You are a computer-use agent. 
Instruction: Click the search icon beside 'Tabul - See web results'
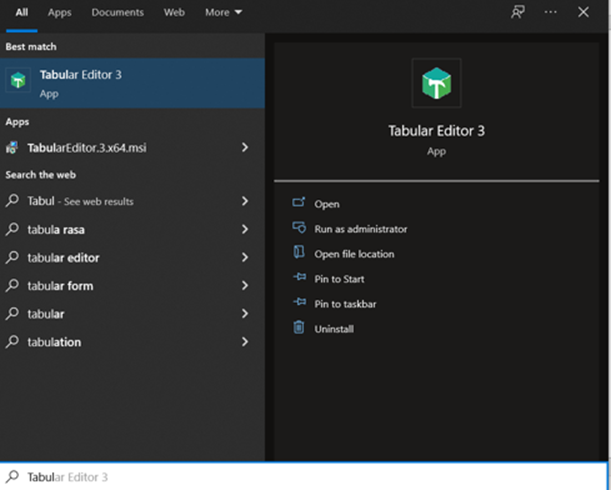pyautogui.click(x=12, y=201)
